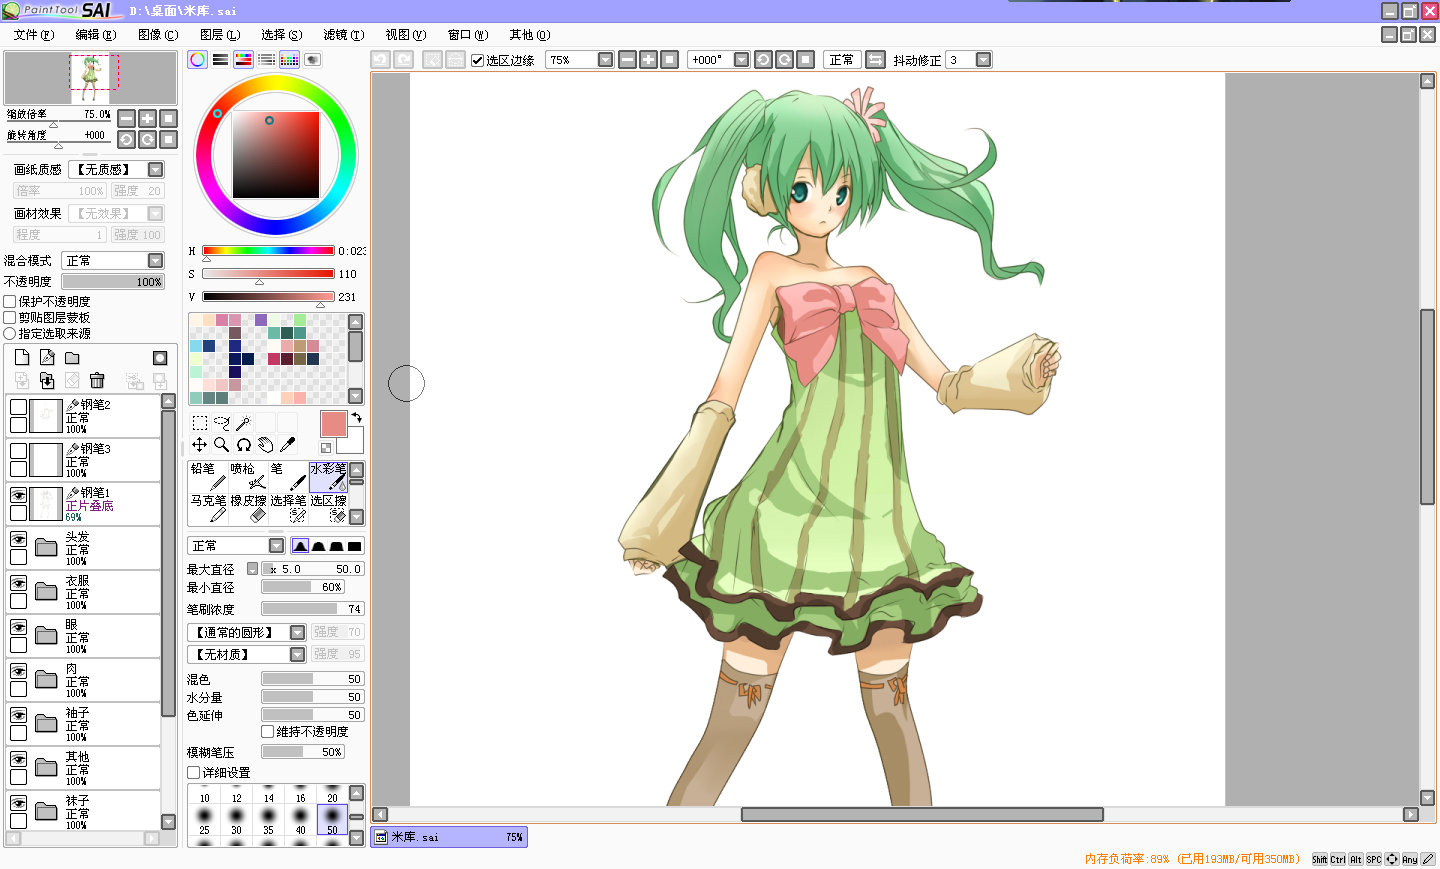This screenshot has width=1440, height=869.
Task: Choose the 铅笔 pencil brush
Action: pos(208,476)
